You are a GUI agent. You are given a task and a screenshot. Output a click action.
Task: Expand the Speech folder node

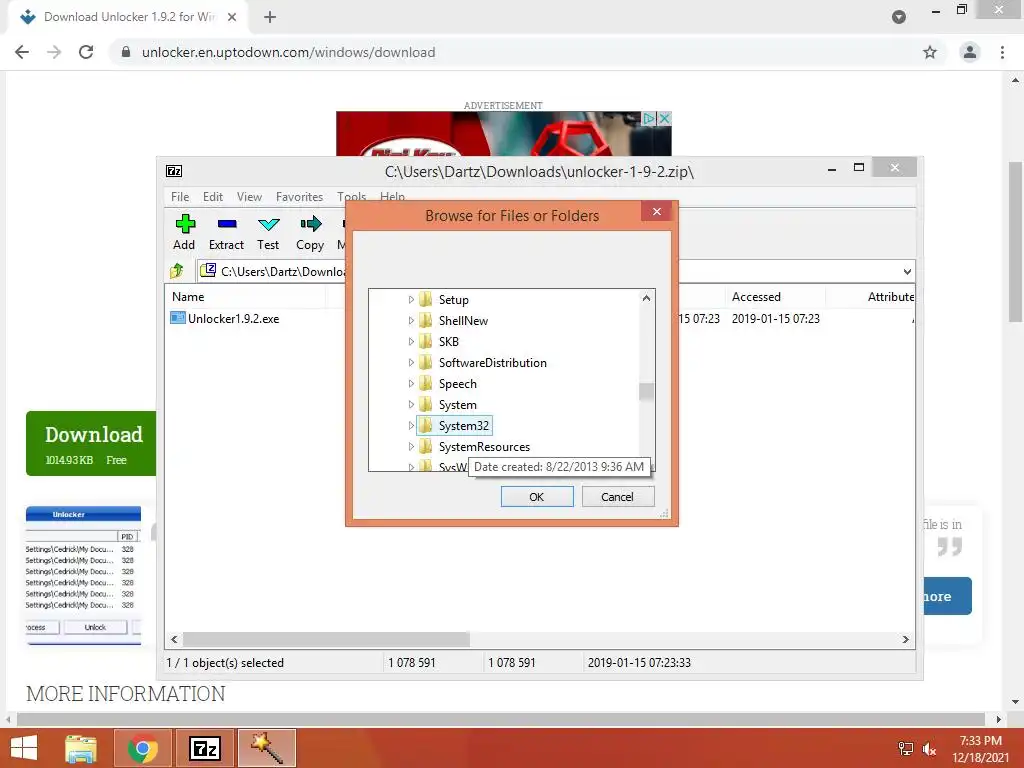coord(411,383)
